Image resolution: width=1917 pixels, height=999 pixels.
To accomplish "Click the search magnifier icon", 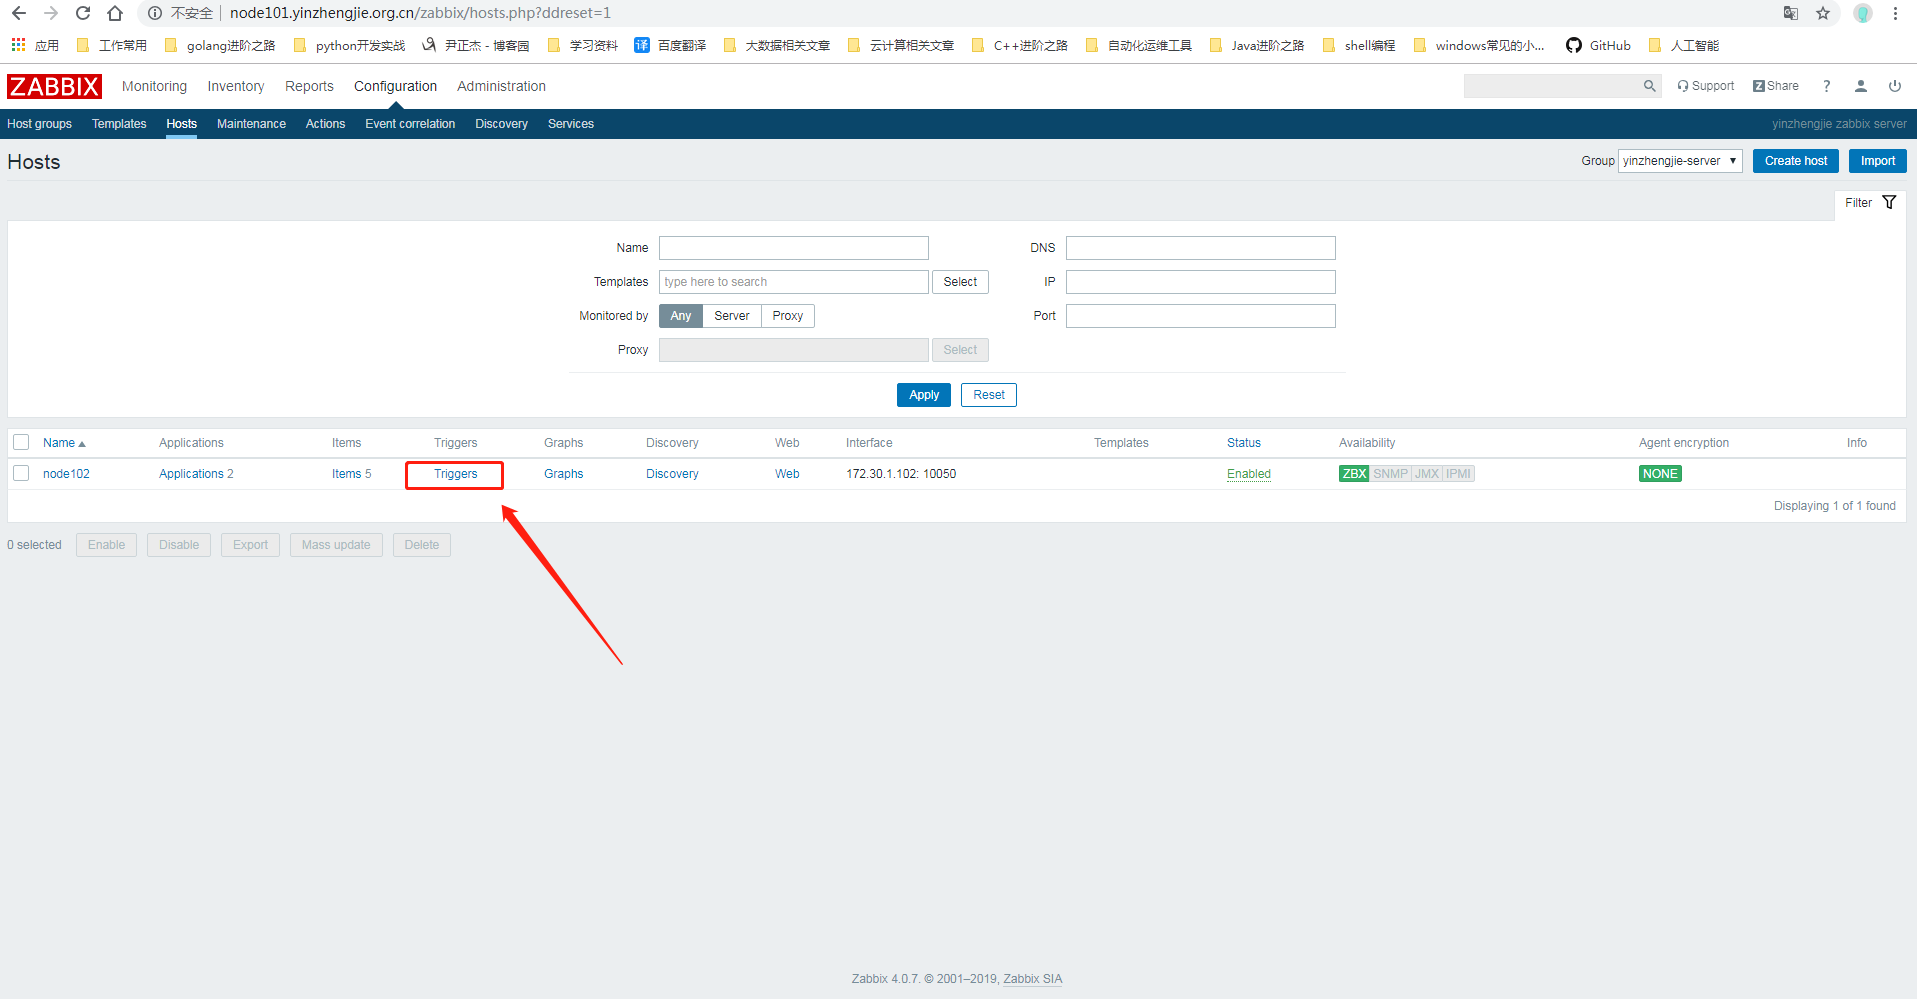I will (x=1649, y=86).
